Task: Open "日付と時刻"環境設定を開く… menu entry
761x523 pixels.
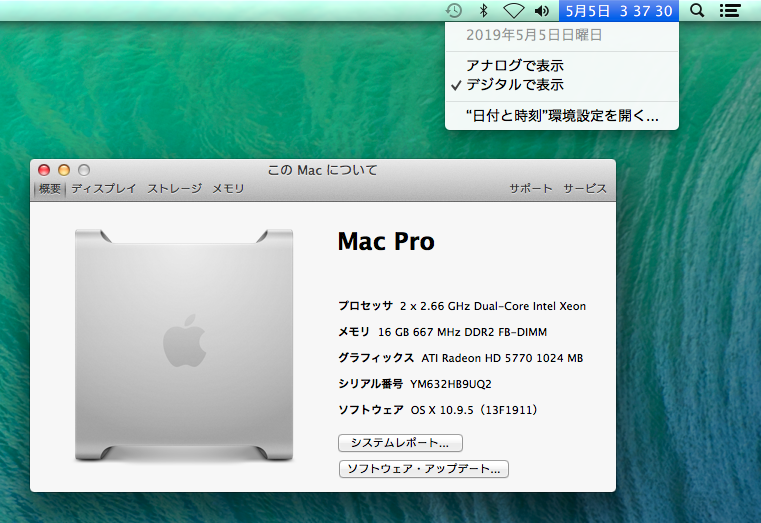Action: (562, 115)
